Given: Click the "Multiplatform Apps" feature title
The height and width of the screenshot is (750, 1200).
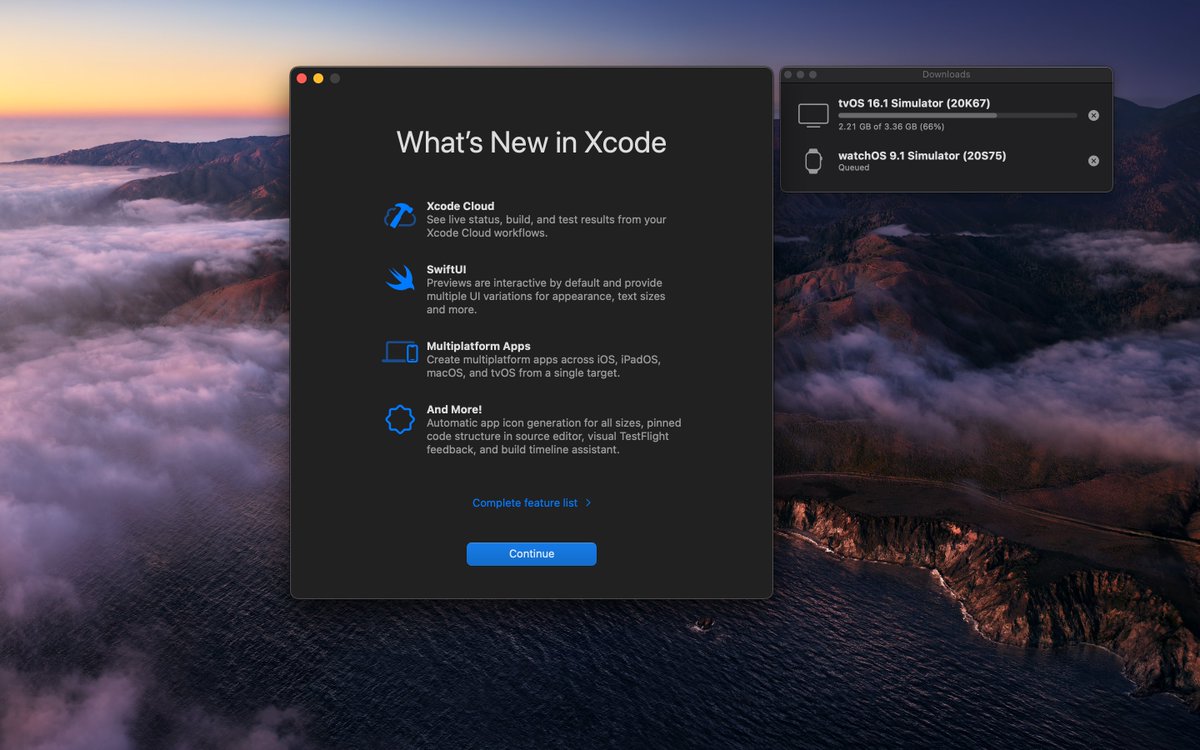Looking at the screenshot, I should (478, 346).
